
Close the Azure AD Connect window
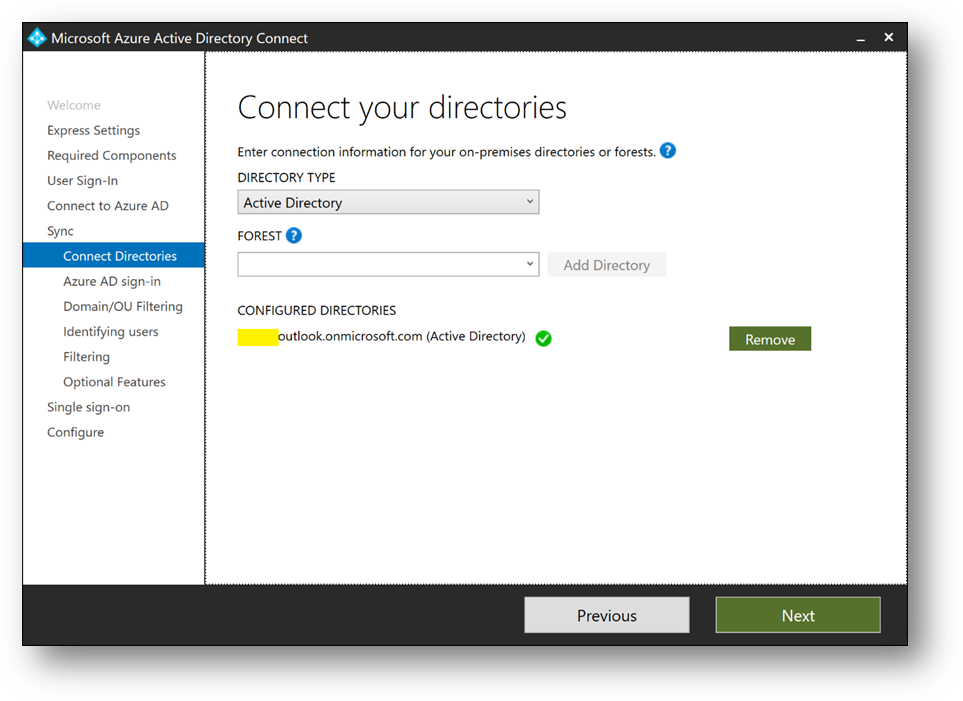pyautogui.click(x=889, y=37)
